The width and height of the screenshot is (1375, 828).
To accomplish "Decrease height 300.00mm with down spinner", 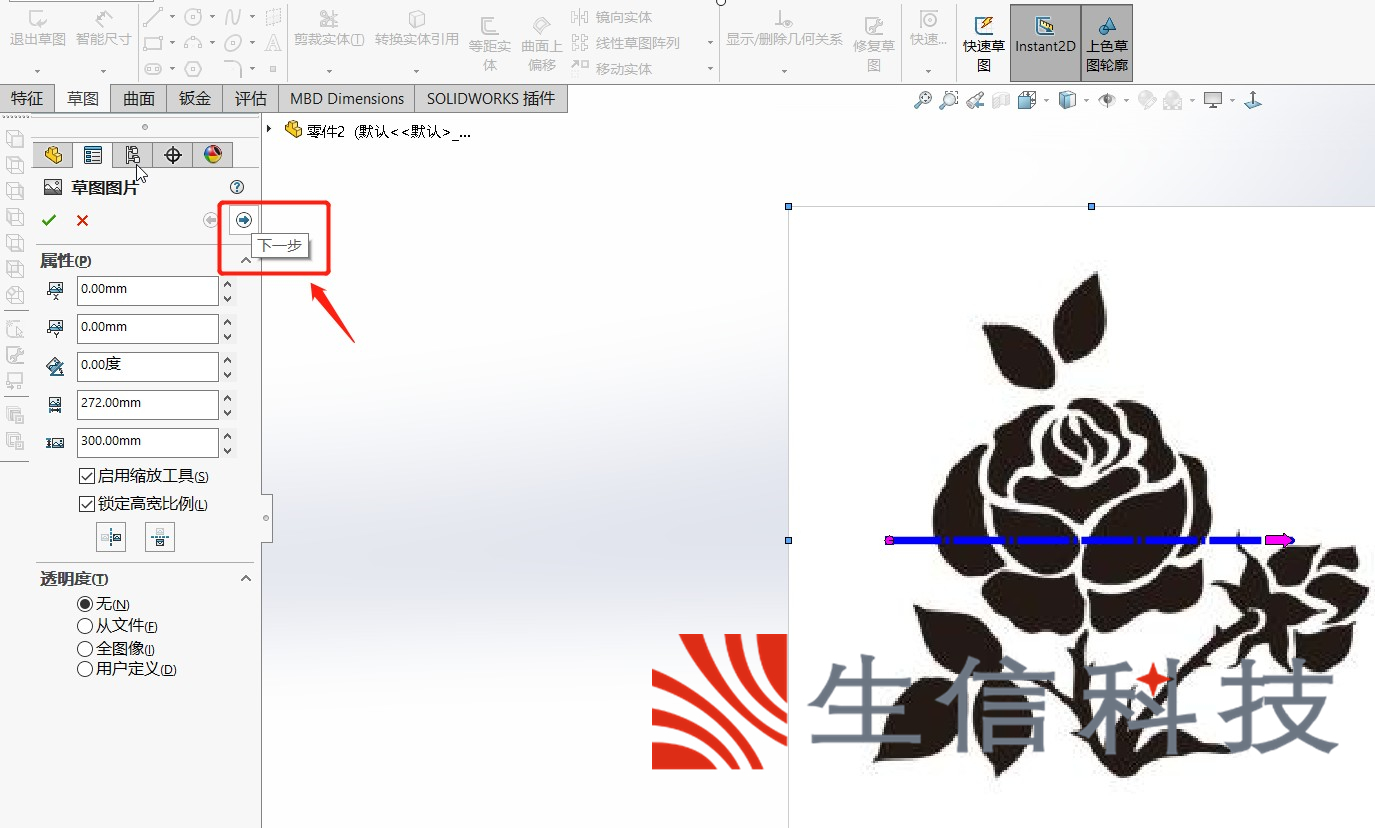I will (x=228, y=451).
